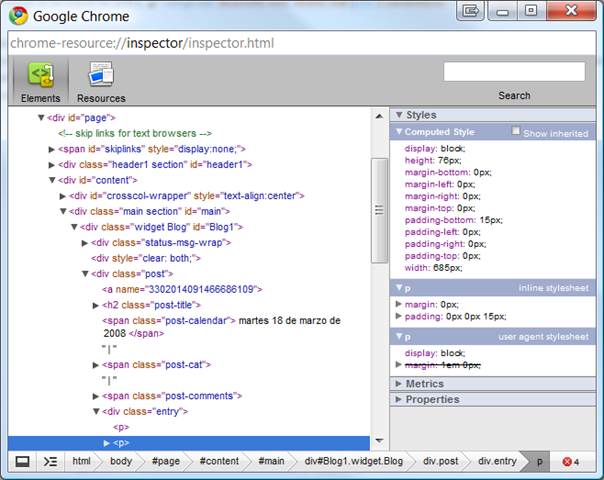Collapse the Styles section

(x=399, y=115)
